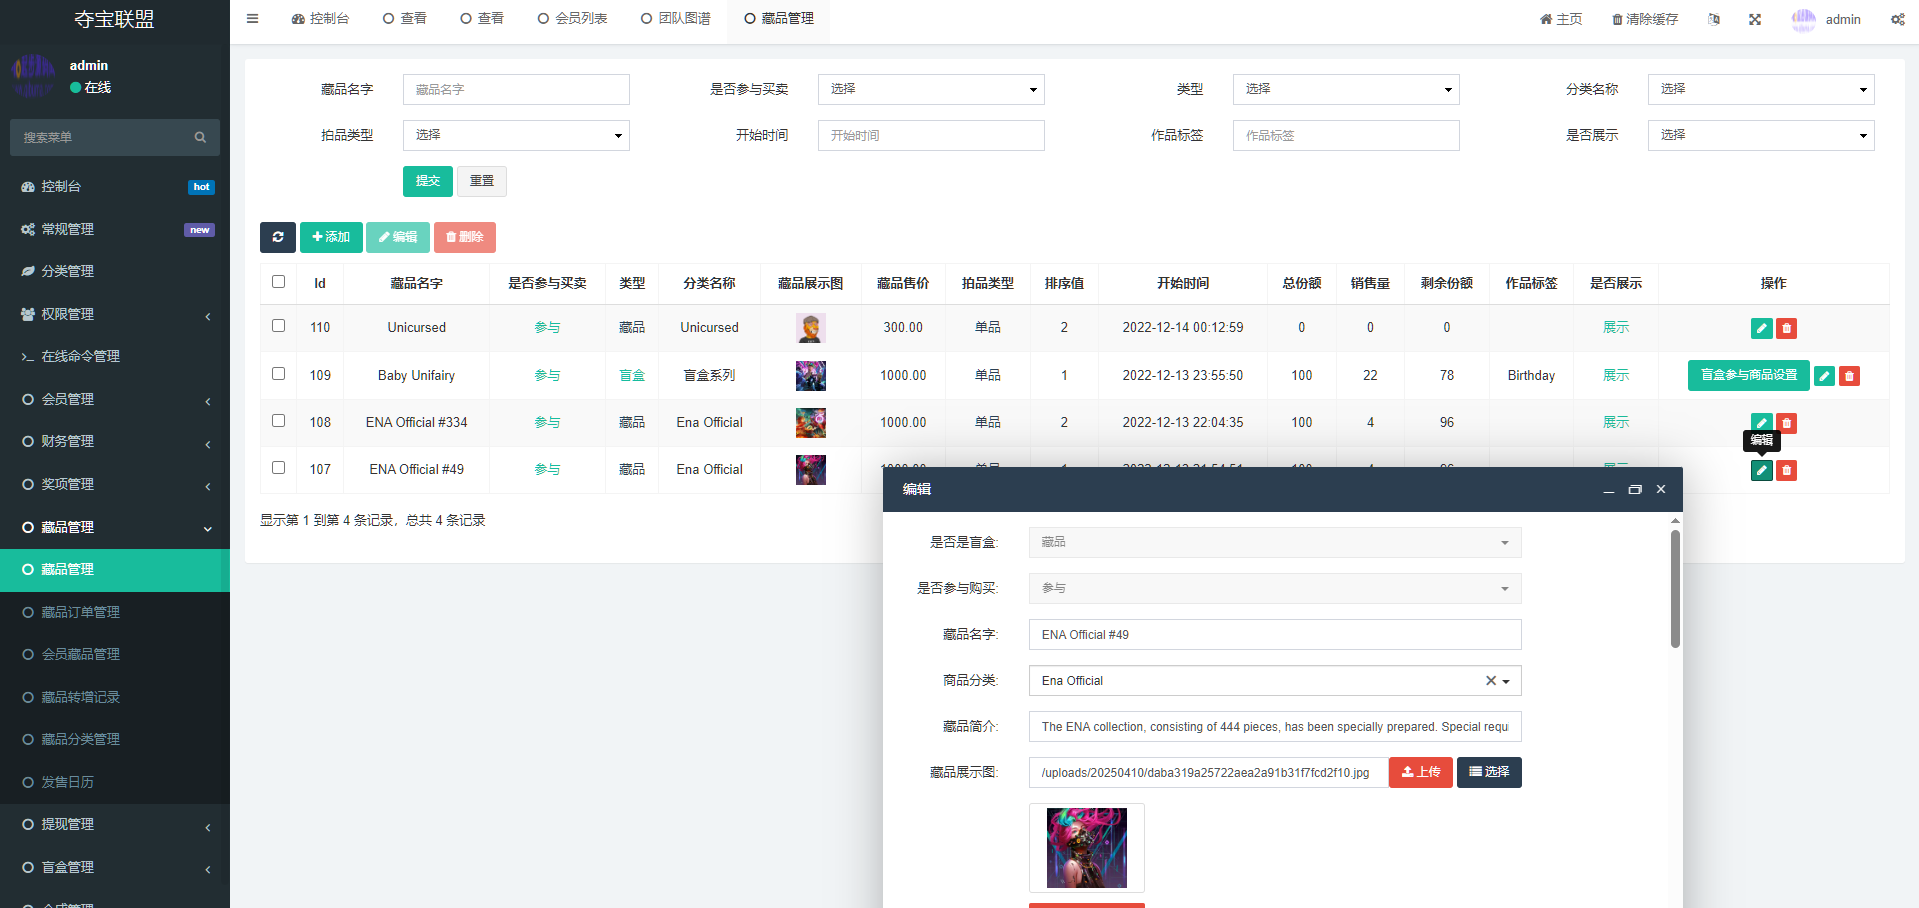Open the admin avatar menu in top bar

1826,19
